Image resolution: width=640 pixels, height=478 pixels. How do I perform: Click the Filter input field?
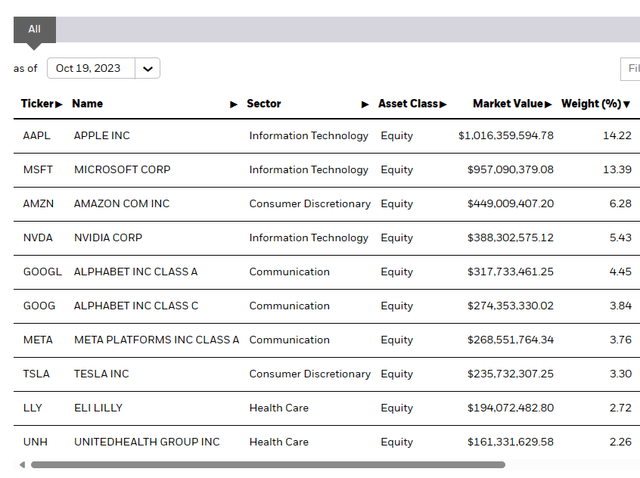[x=630, y=69]
